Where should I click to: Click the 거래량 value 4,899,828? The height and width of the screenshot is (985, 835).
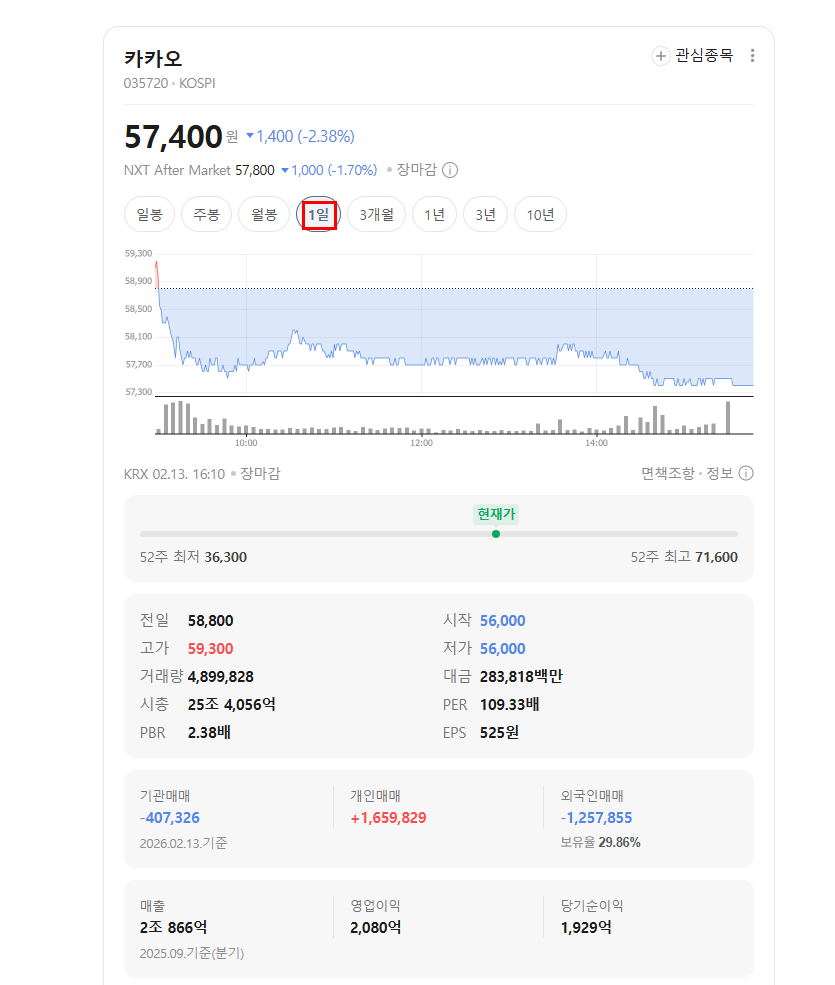[221, 677]
